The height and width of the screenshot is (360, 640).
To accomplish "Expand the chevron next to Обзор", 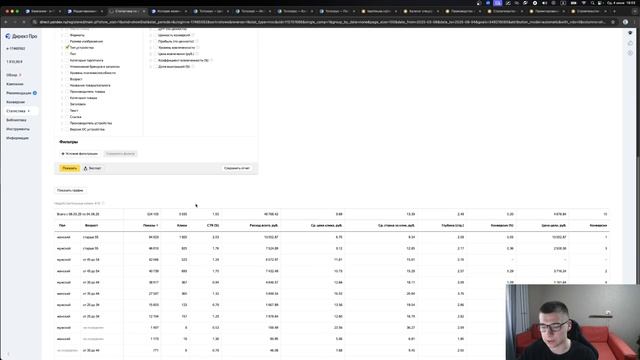I will (20, 75).
